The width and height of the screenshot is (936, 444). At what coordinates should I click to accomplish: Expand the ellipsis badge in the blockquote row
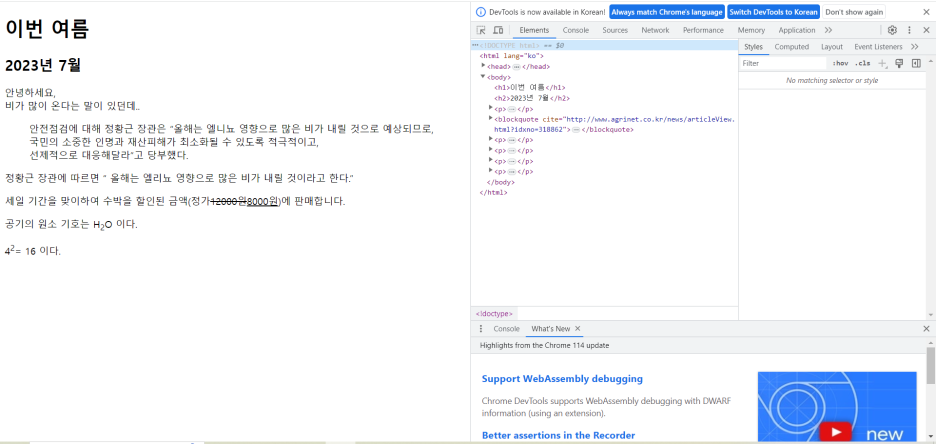coord(576,130)
